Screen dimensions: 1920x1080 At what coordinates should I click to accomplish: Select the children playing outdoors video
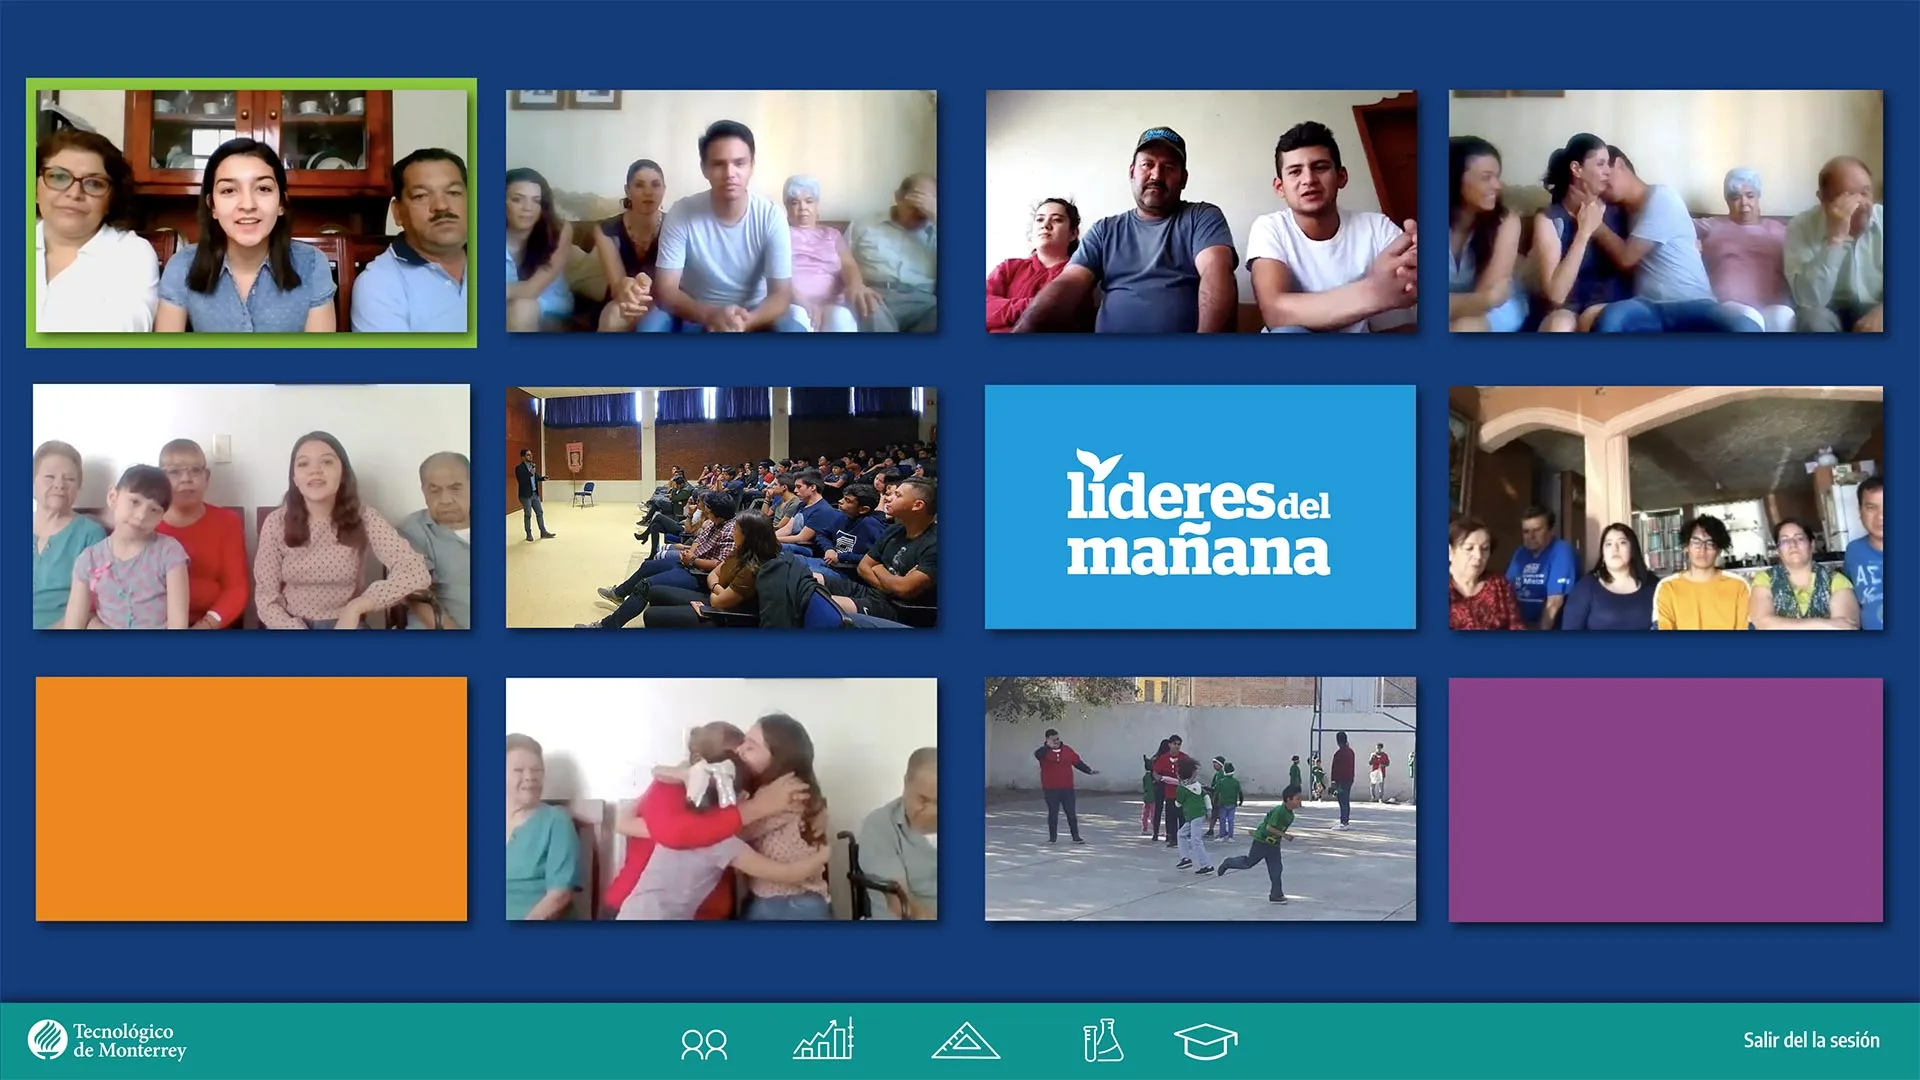click(x=1199, y=798)
